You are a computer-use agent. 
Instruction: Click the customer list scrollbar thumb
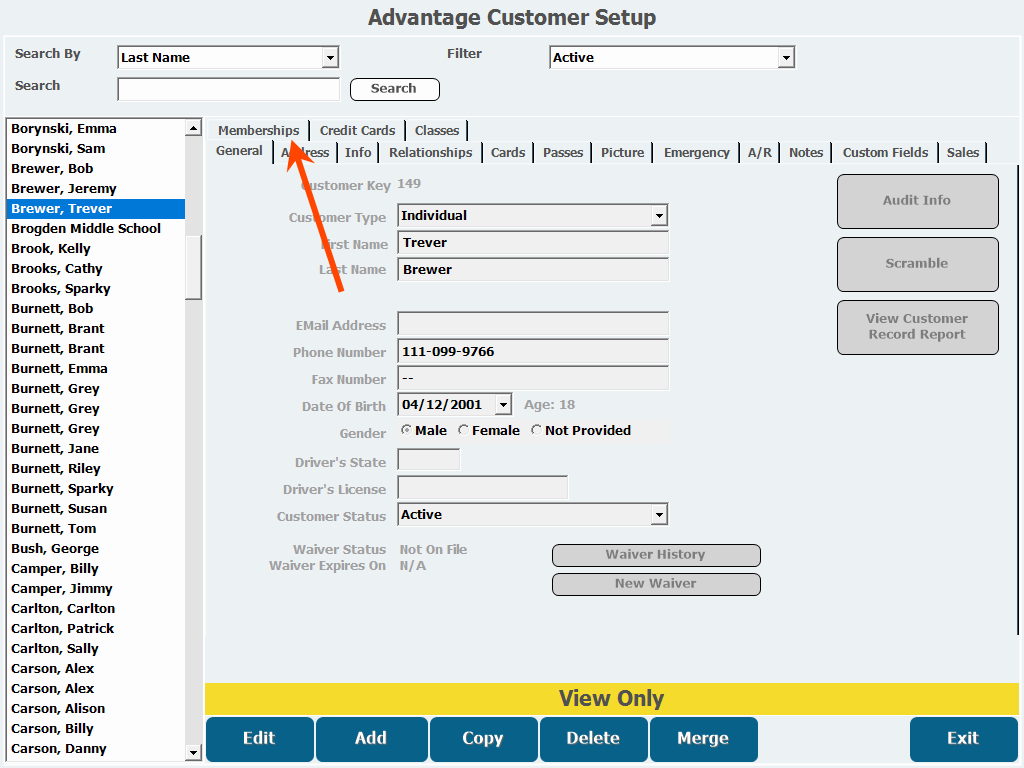click(193, 266)
